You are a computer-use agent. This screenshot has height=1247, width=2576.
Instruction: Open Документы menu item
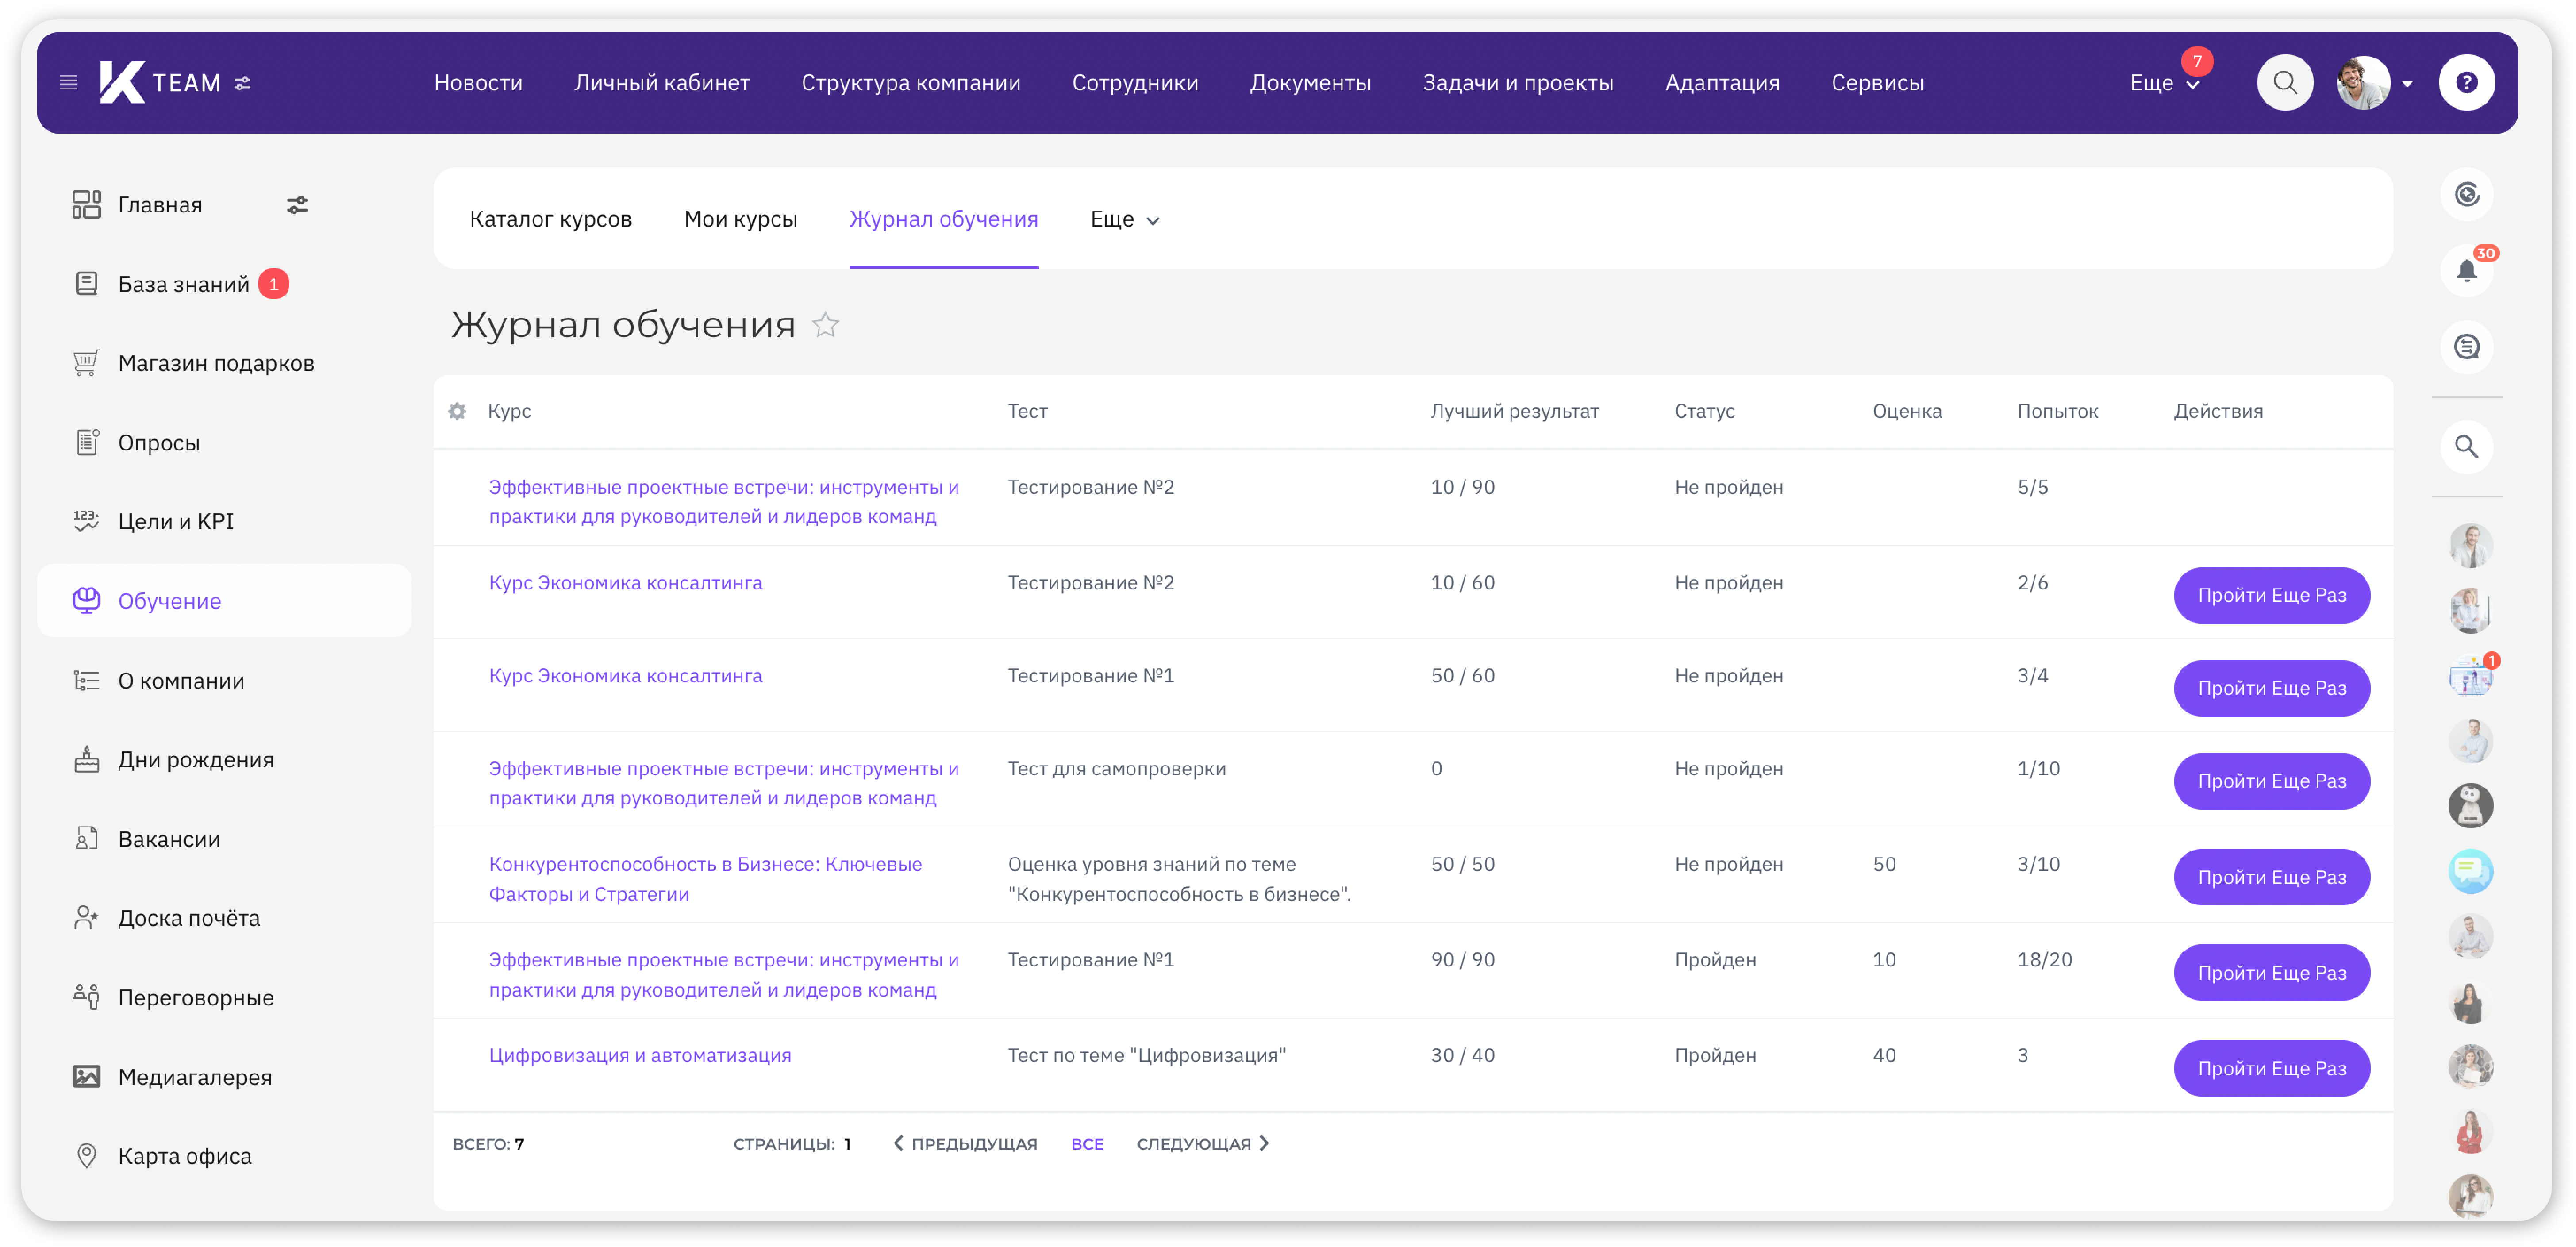(1310, 83)
